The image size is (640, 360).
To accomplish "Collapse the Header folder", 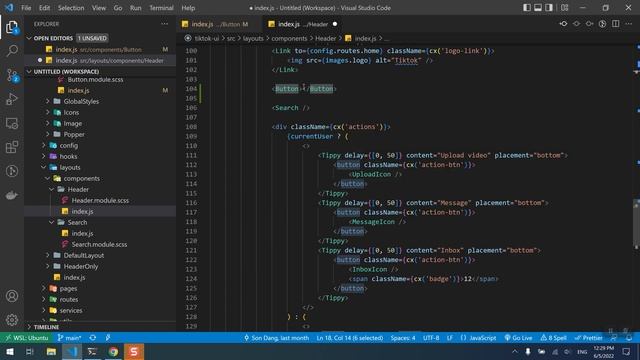I will tap(78, 189).
